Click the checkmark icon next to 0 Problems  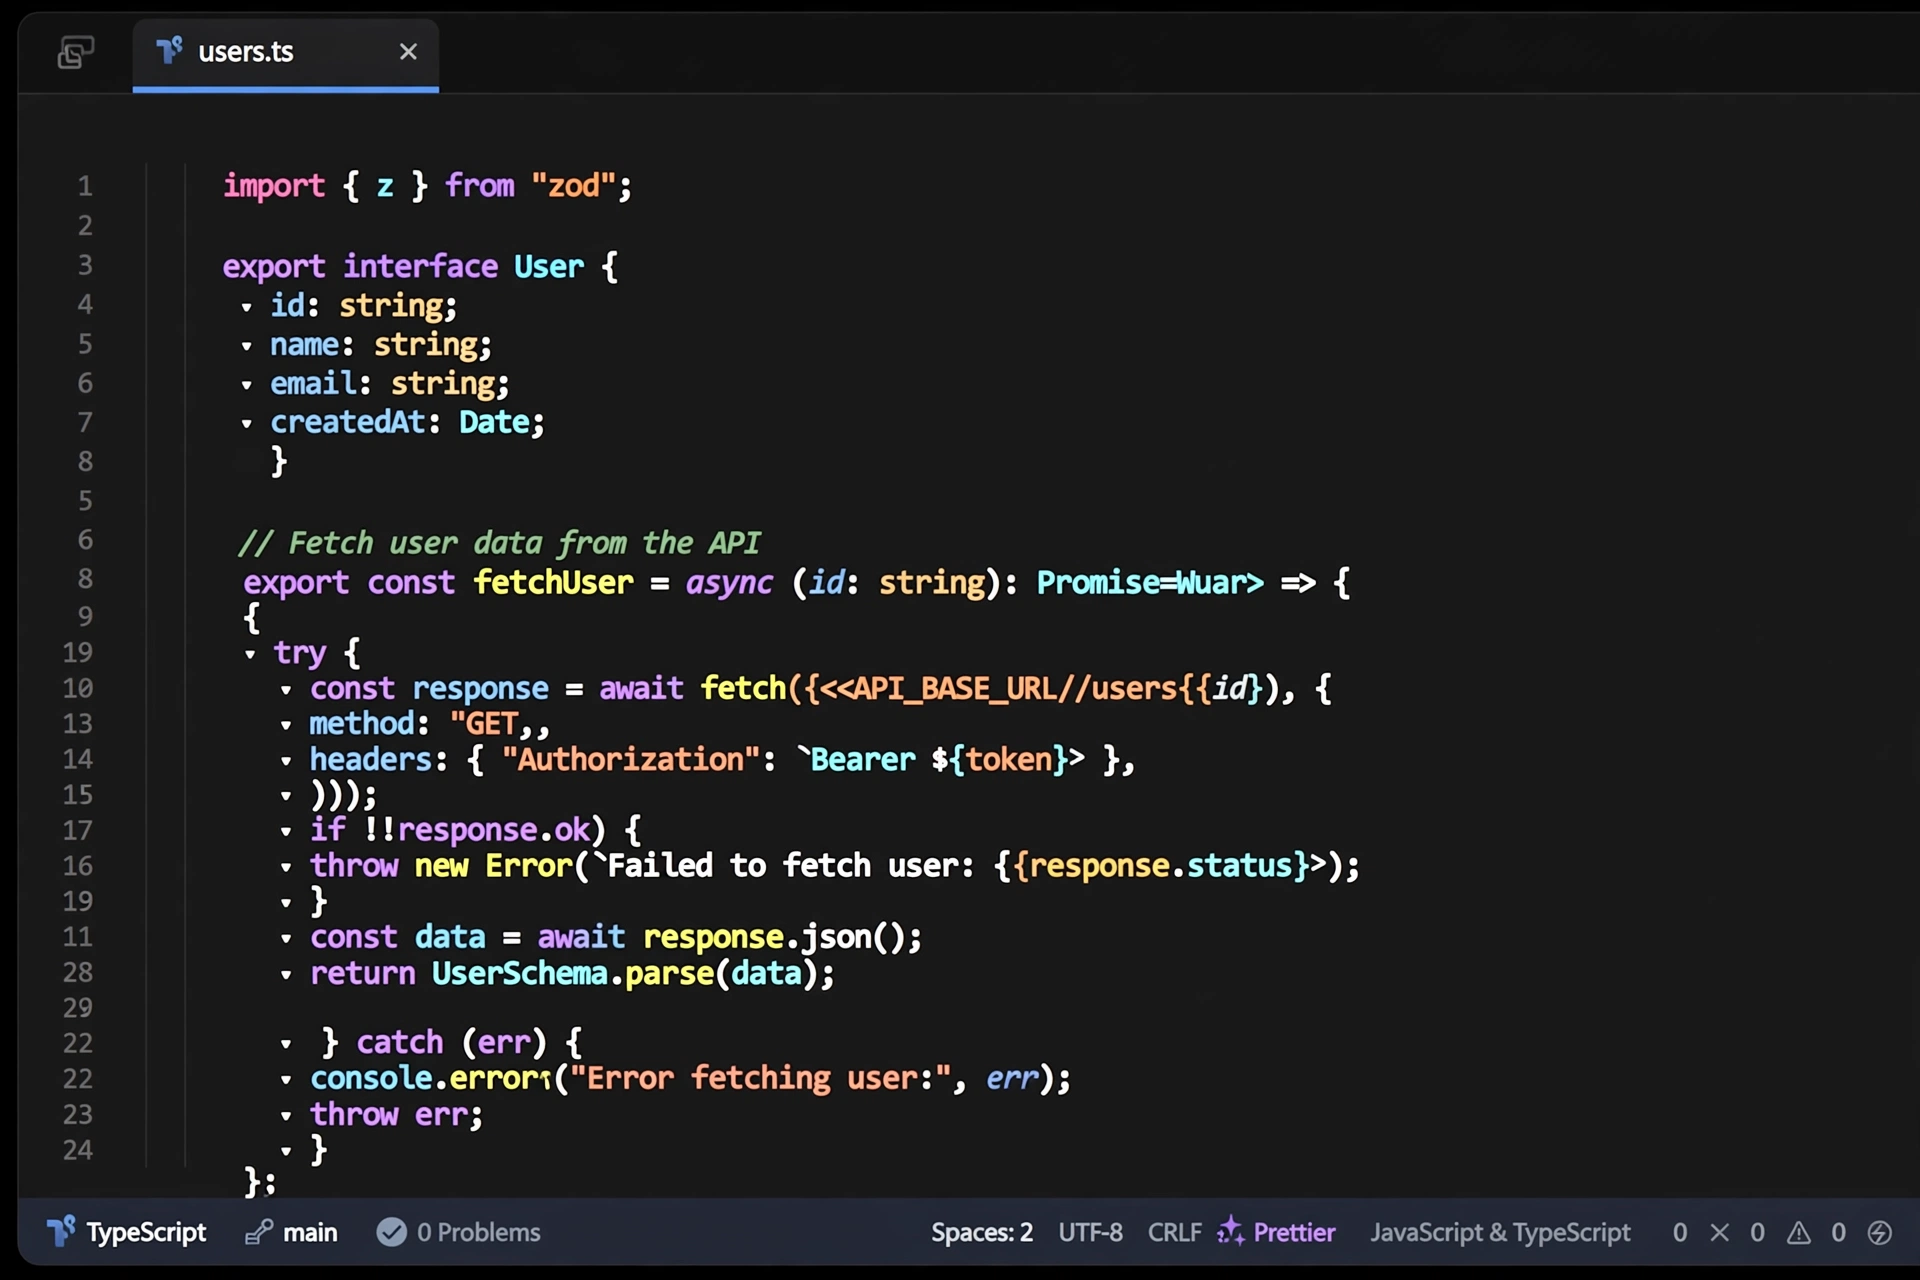tap(391, 1232)
